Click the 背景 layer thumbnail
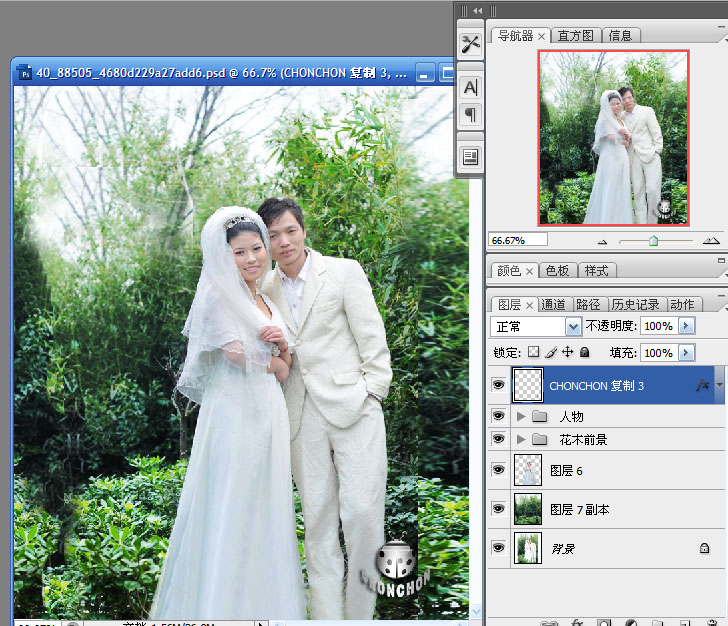 [528, 548]
